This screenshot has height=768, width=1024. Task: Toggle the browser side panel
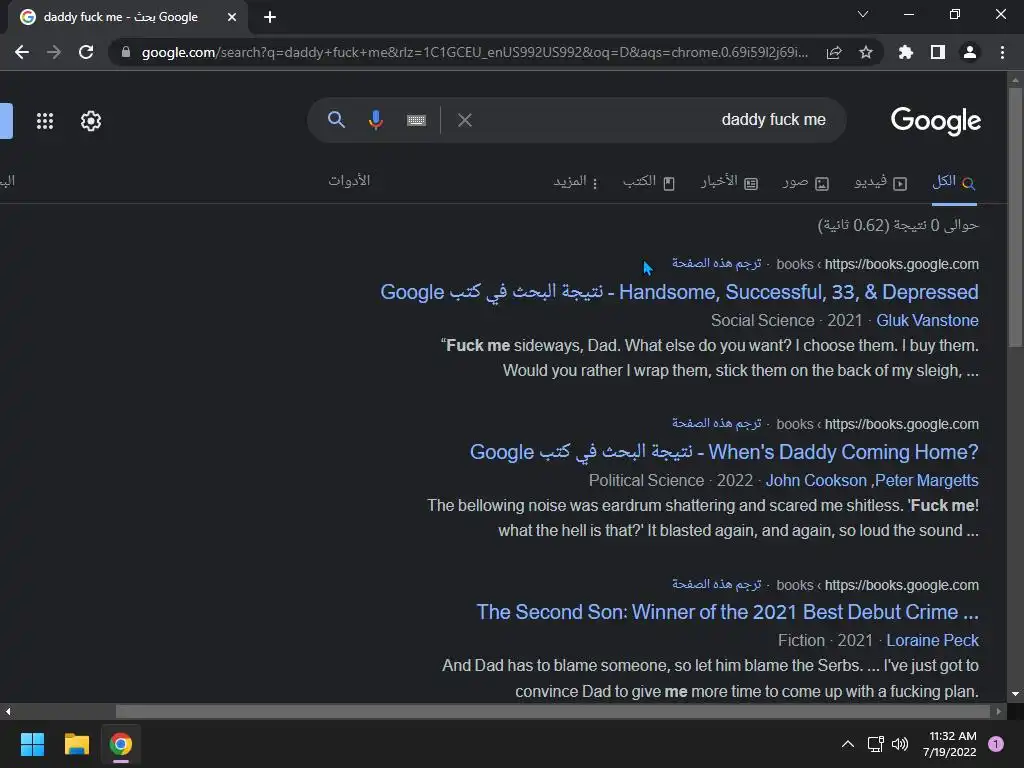938,52
